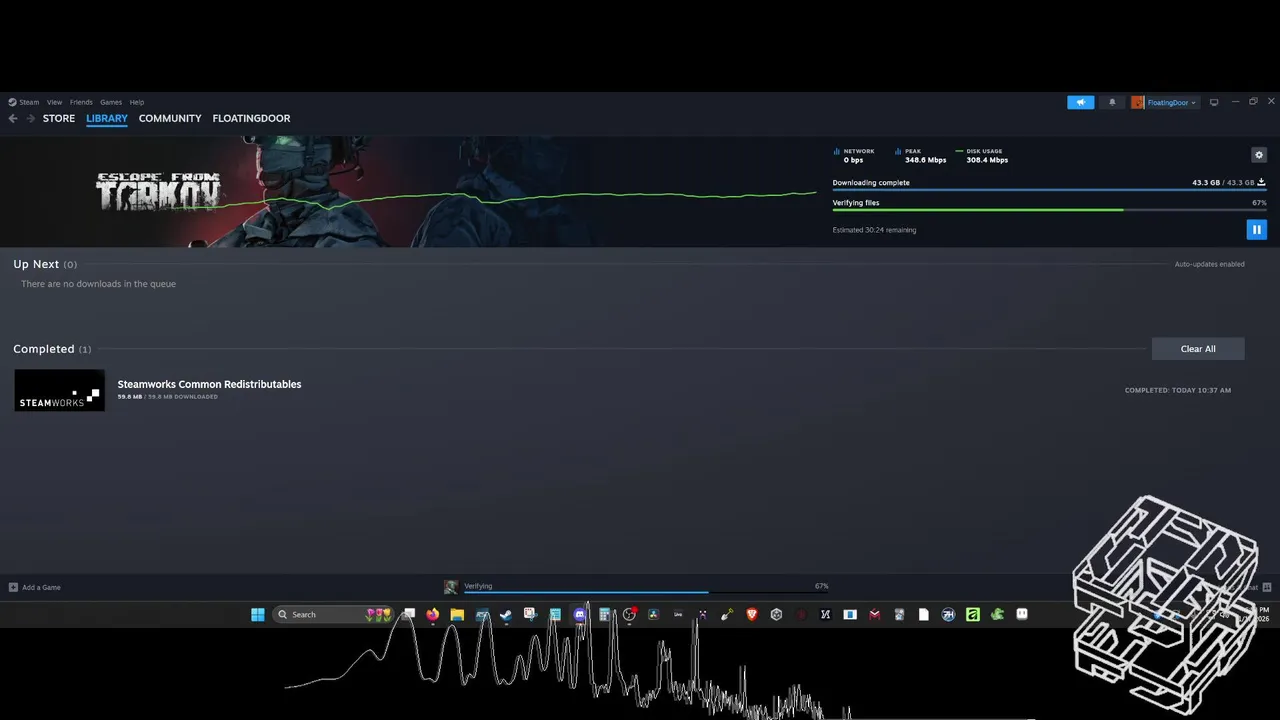Expand the FloatingDoor account dropdown
This screenshot has height=720, width=1280.
click(x=1170, y=102)
